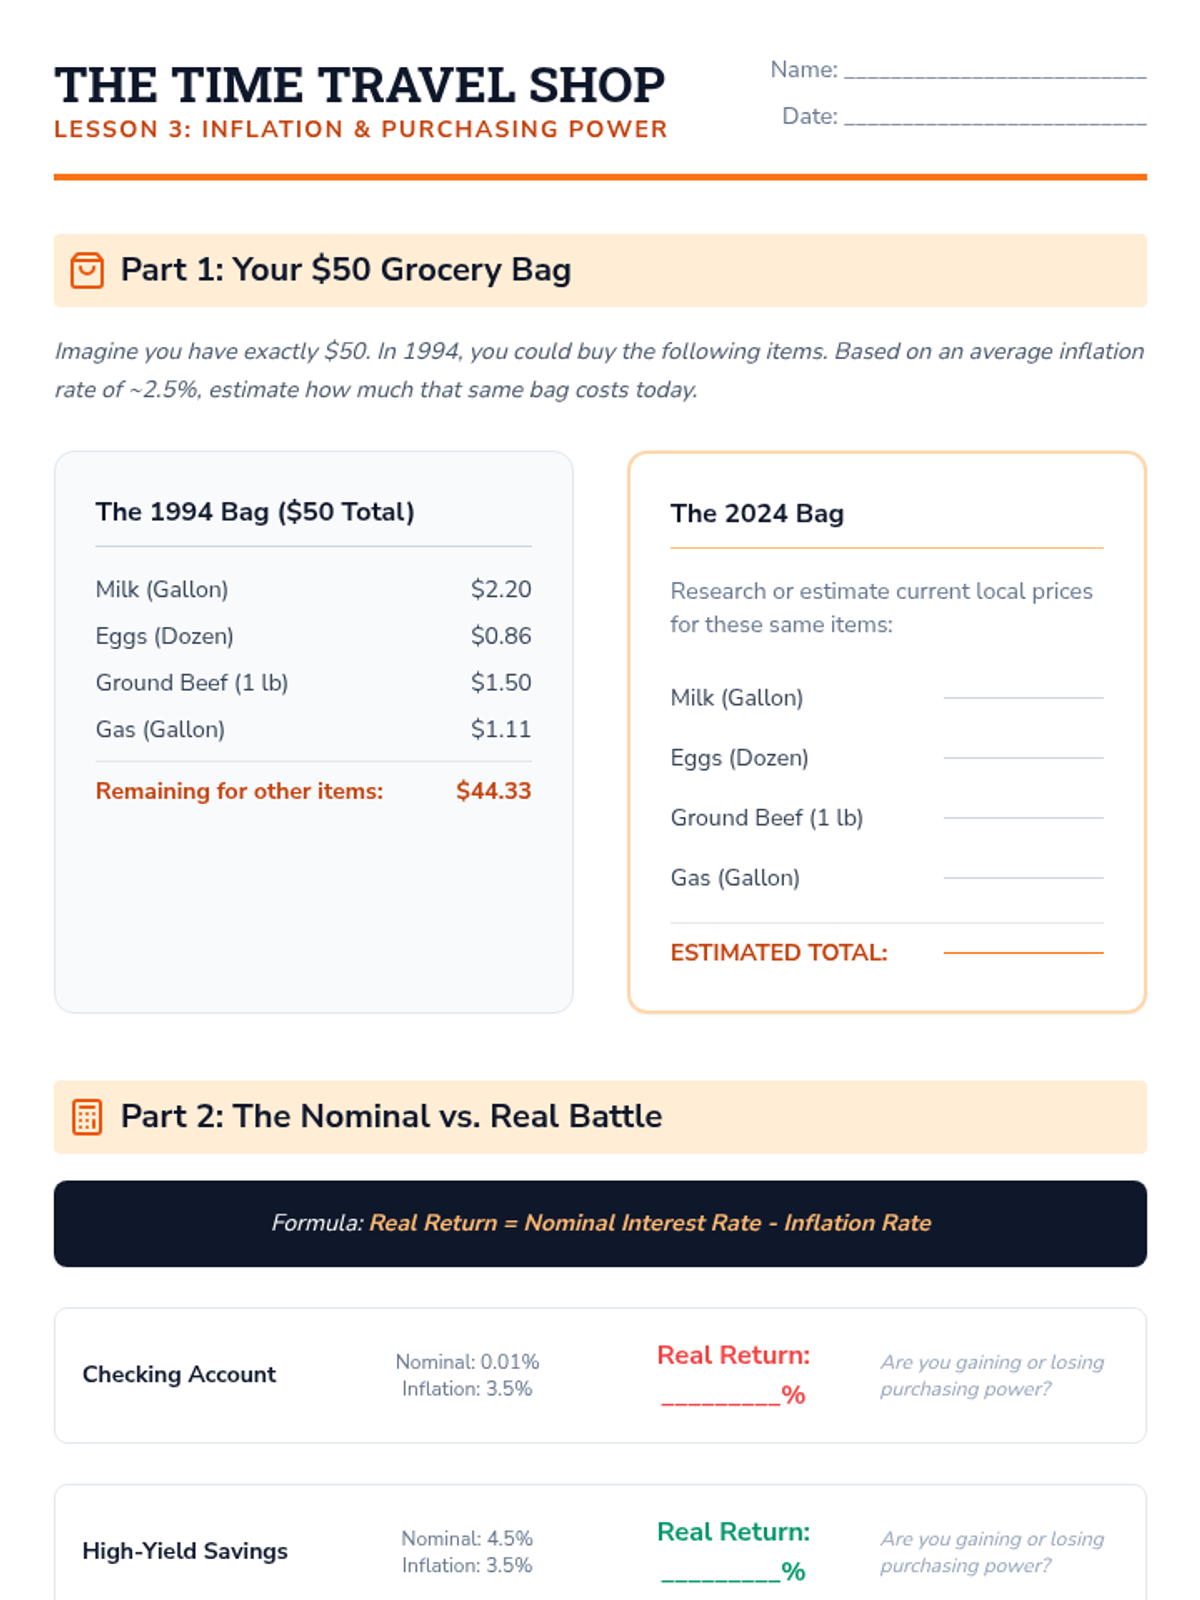Click the Name blank line
Viewport: 1200px width, 1600px height.
coord(994,71)
